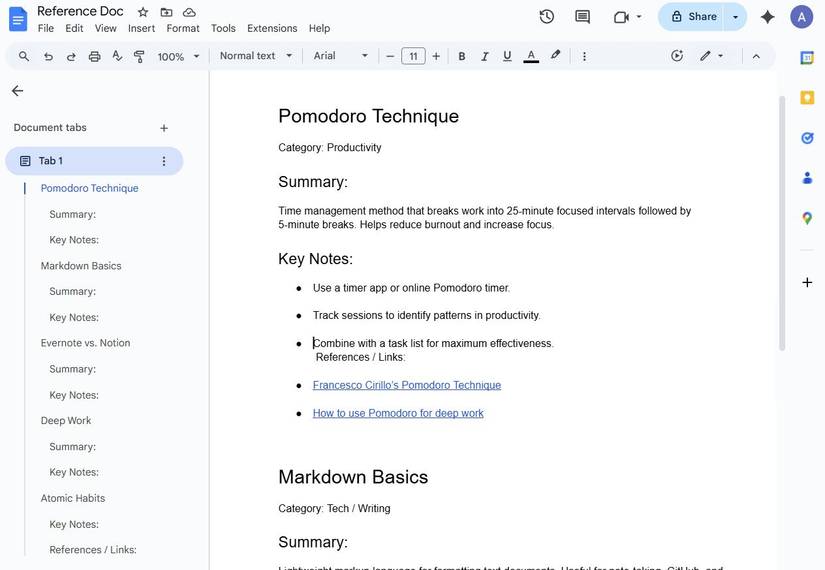Open the text color picker
This screenshot has width=825, height=570.
point(531,56)
